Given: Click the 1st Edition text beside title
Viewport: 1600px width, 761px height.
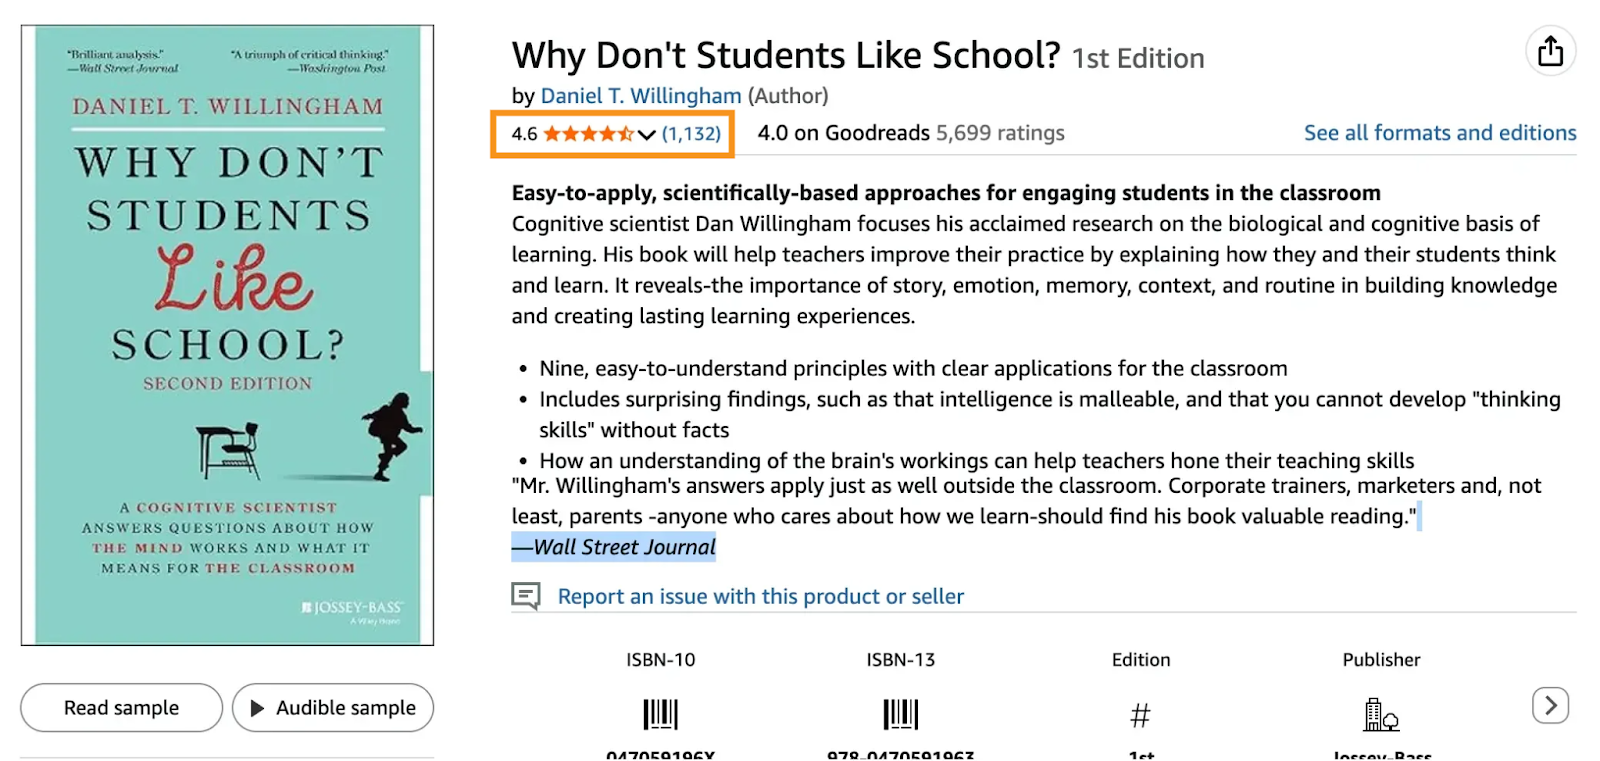Looking at the screenshot, I should tap(1138, 59).
